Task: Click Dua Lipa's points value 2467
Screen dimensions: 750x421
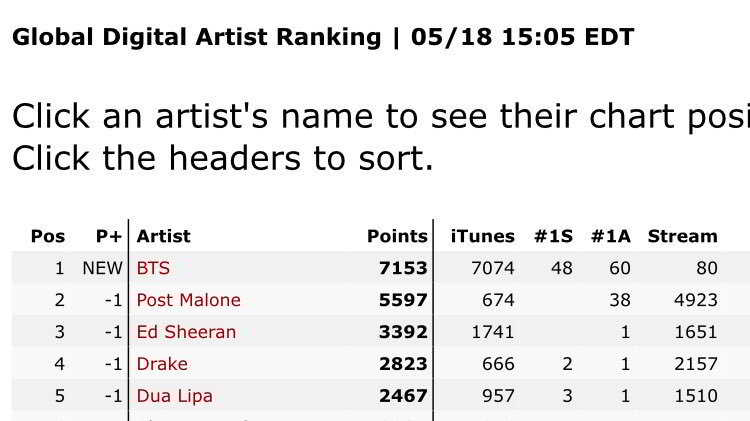Action: [x=403, y=396]
